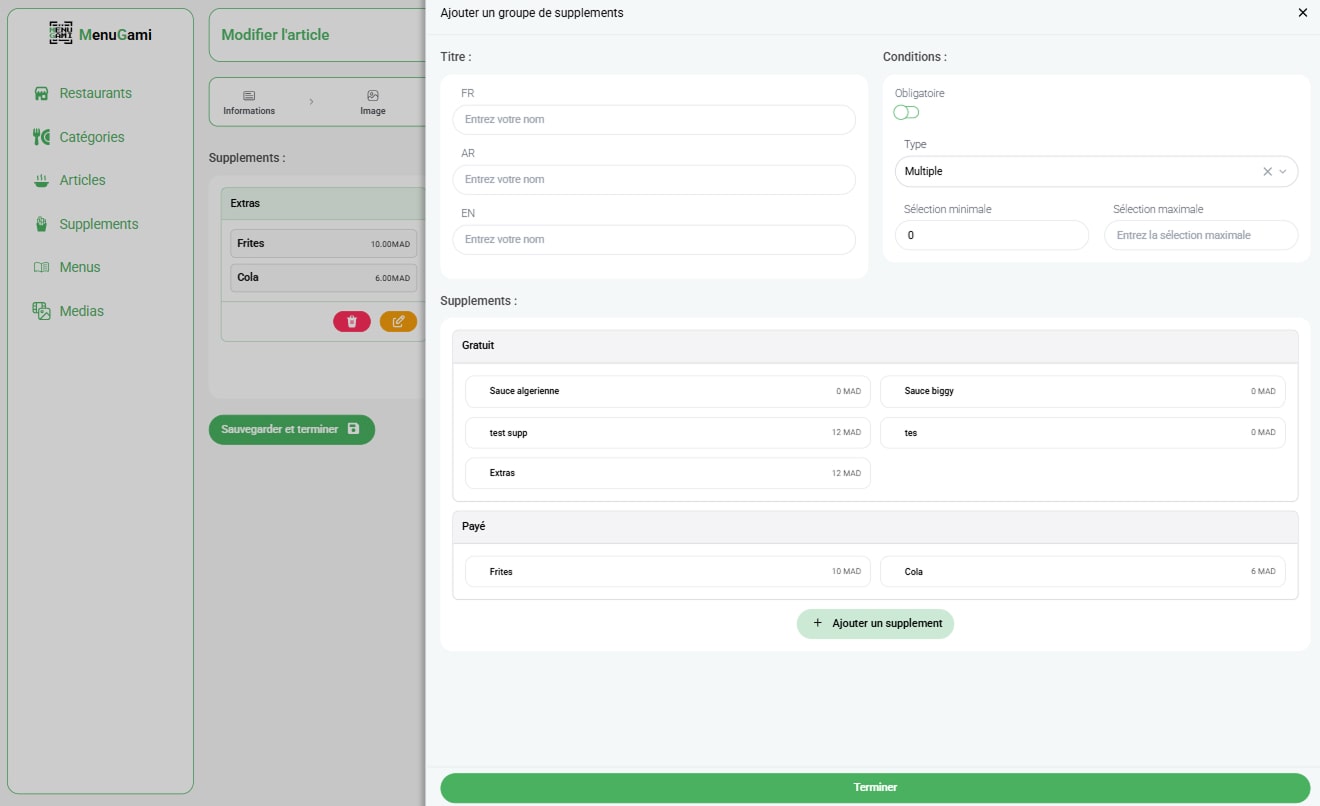Click the Supplements sidebar icon
Screen dimensions: 1320x806
(41, 224)
